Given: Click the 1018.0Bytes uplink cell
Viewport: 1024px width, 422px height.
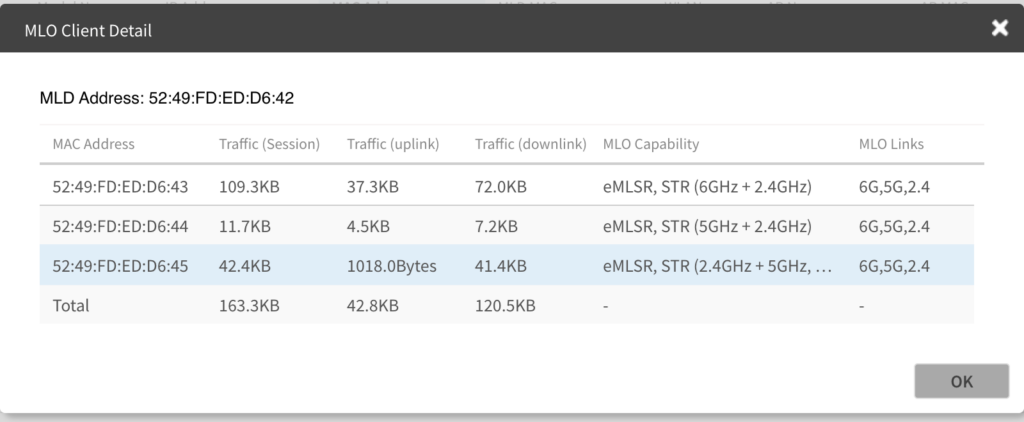Looking at the screenshot, I should tap(391, 267).
